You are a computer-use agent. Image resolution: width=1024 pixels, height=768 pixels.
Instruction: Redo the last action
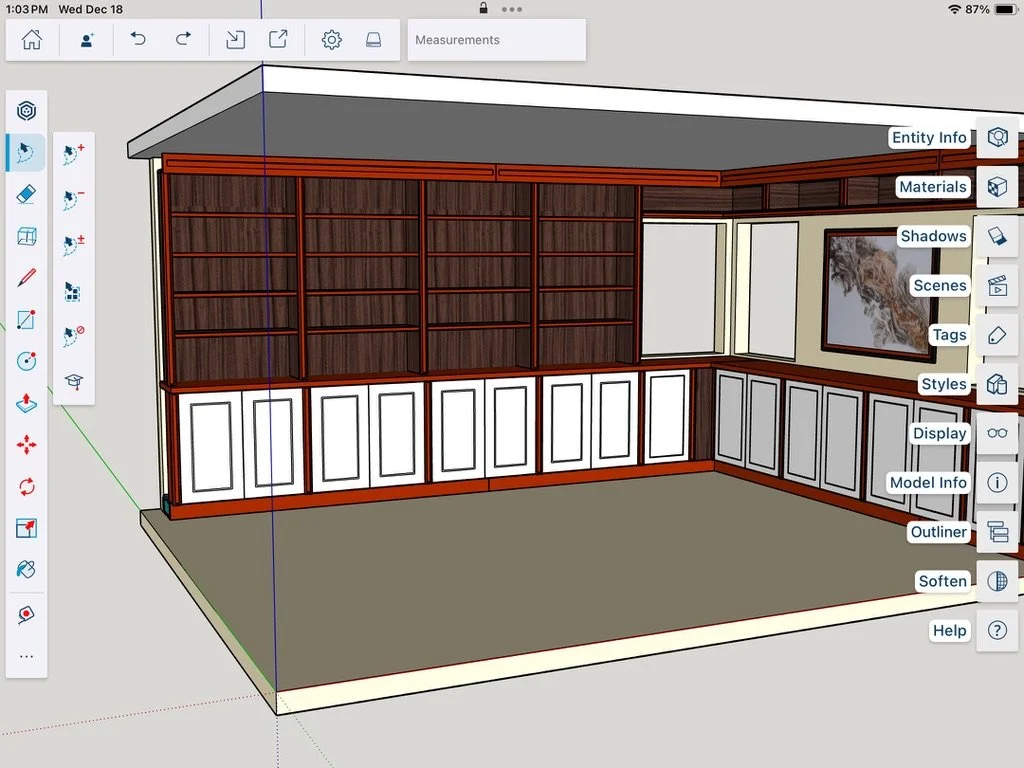(x=184, y=40)
